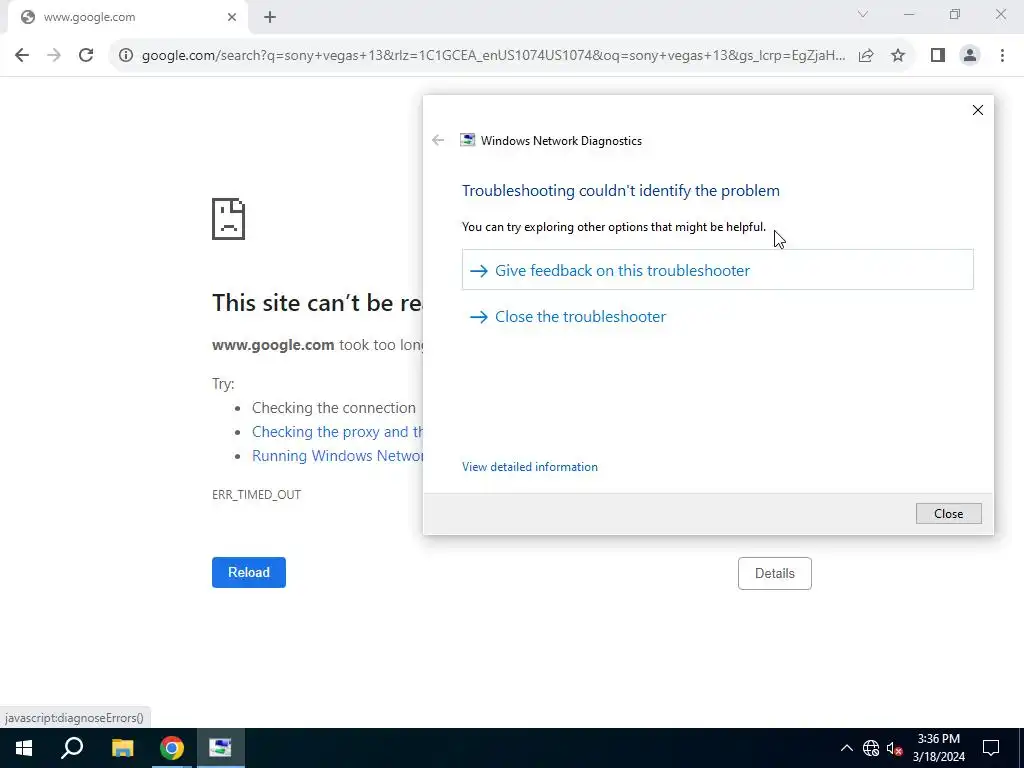Click the Details button

(775, 573)
